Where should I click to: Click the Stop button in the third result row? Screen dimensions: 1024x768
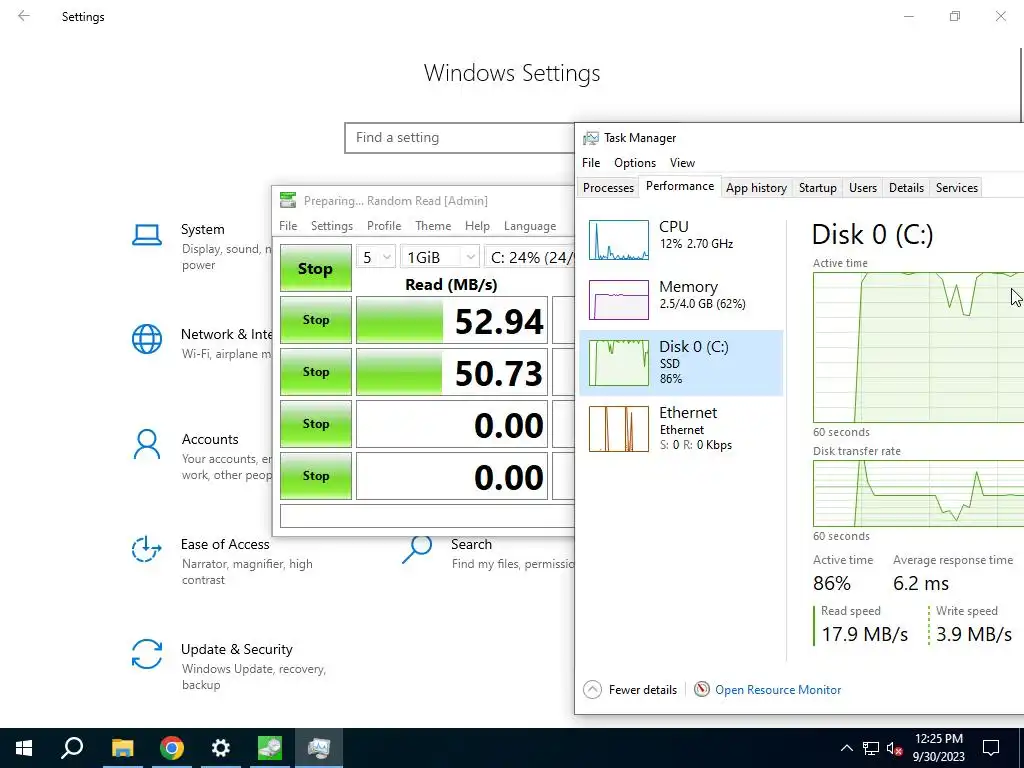(x=315, y=424)
